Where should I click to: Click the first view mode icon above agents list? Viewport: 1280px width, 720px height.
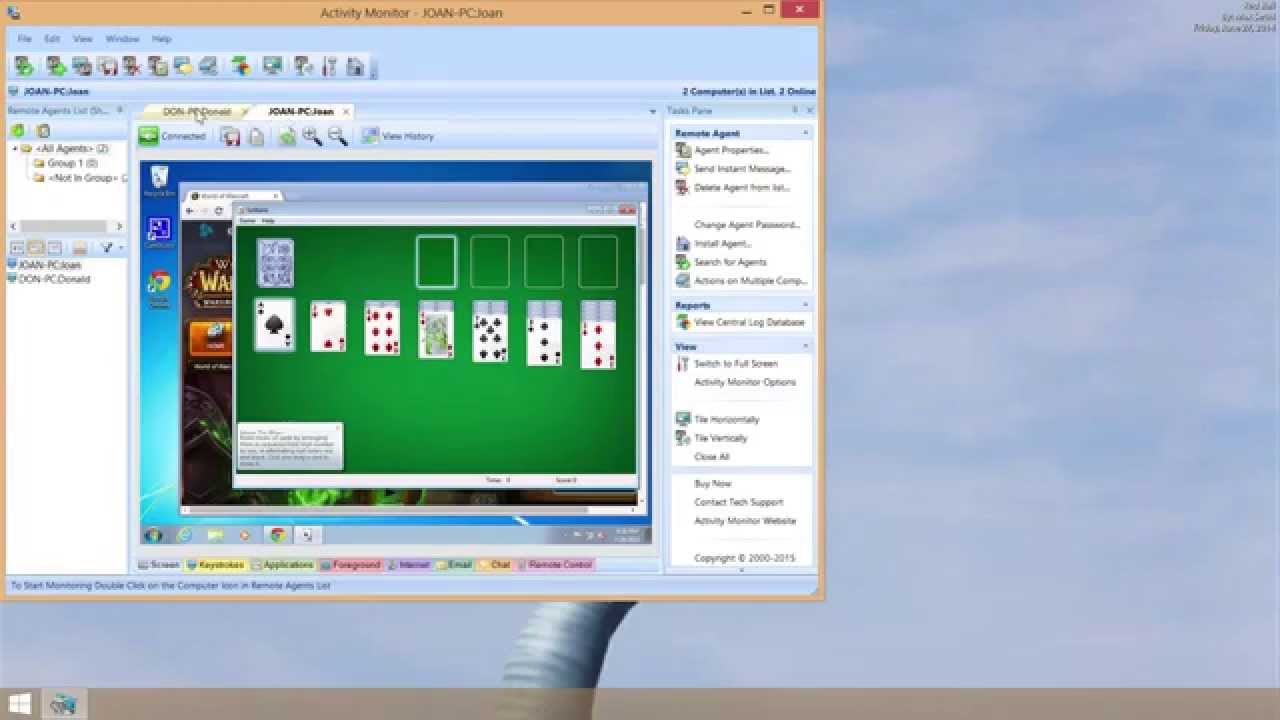(x=17, y=248)
